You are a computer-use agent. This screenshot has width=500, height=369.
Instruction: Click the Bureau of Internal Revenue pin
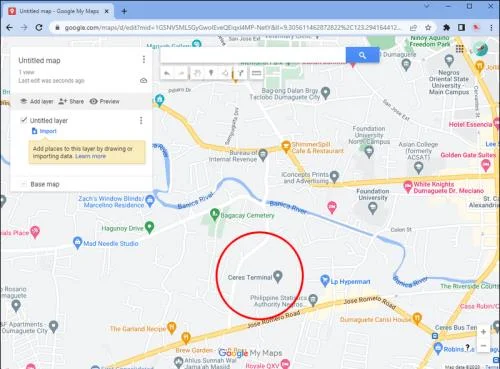(263, 155)
